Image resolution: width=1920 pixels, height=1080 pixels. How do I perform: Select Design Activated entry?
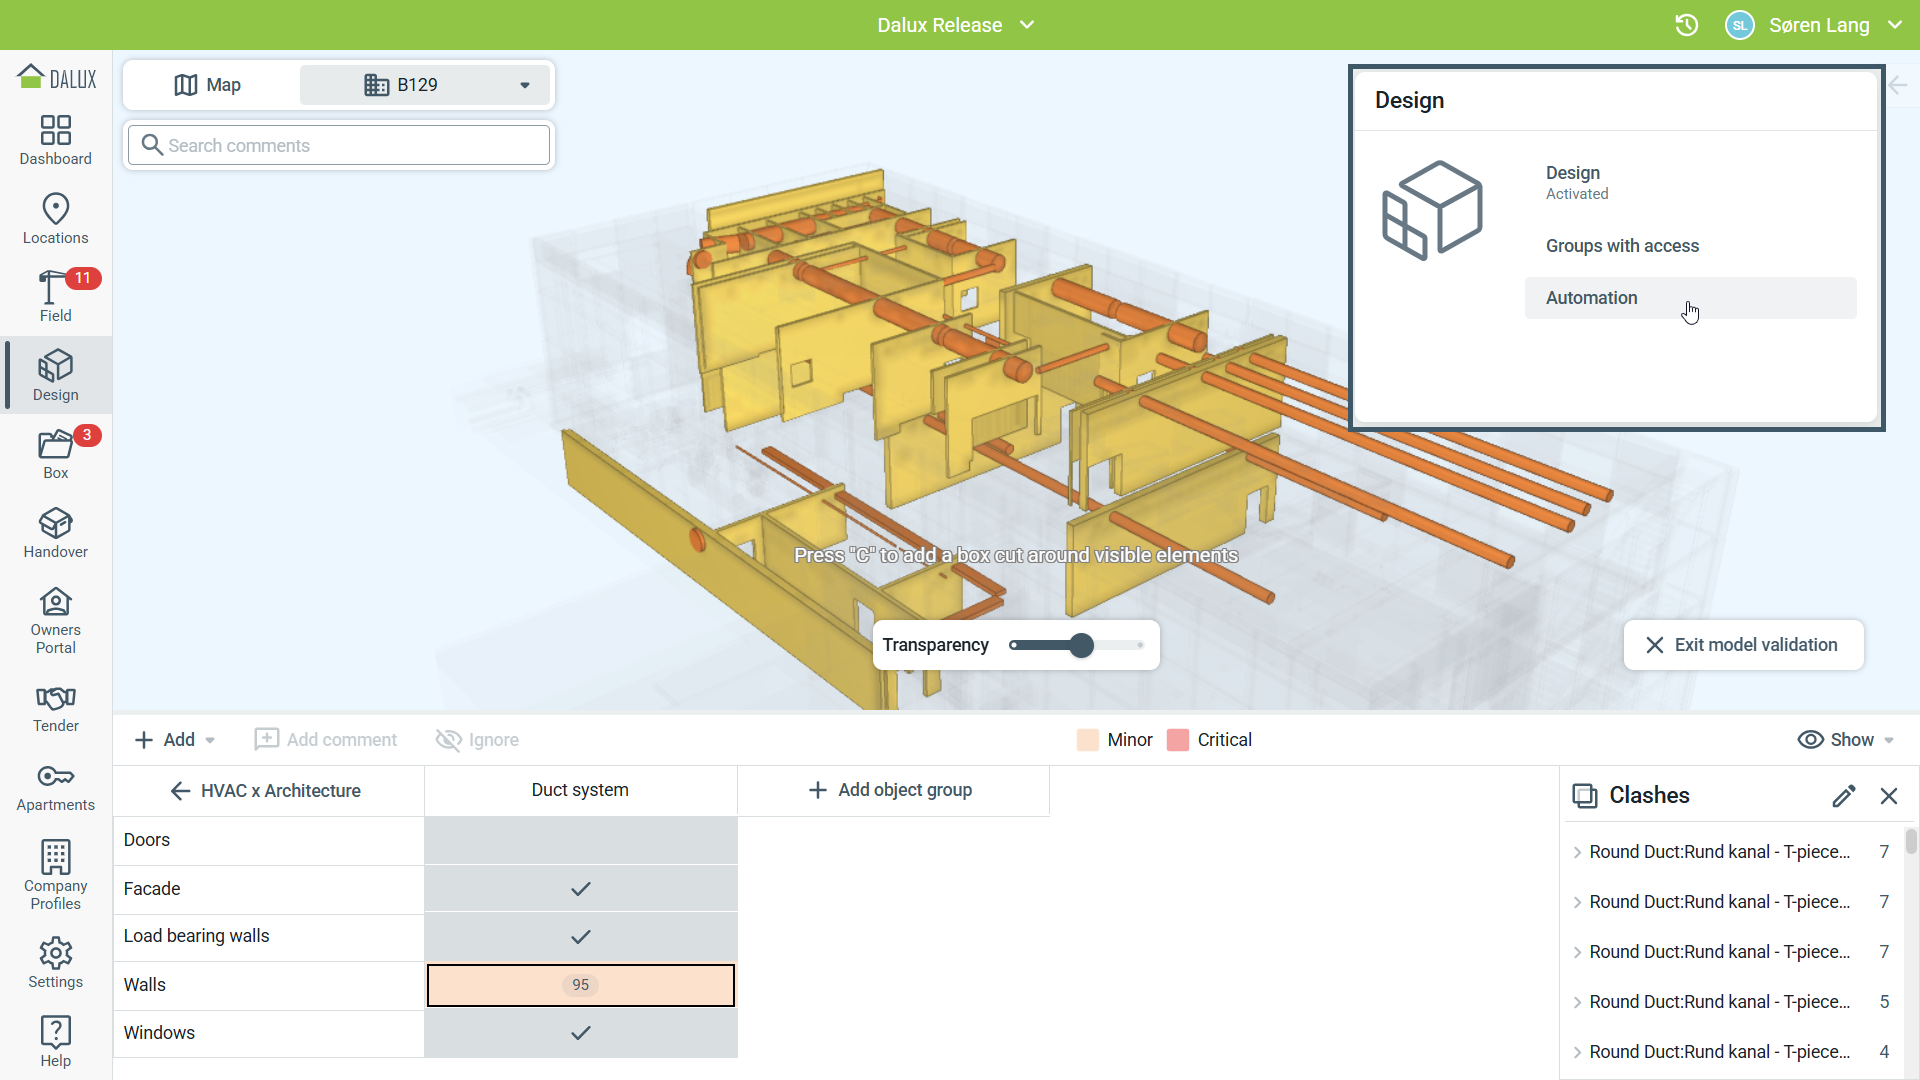[1577, 182]
